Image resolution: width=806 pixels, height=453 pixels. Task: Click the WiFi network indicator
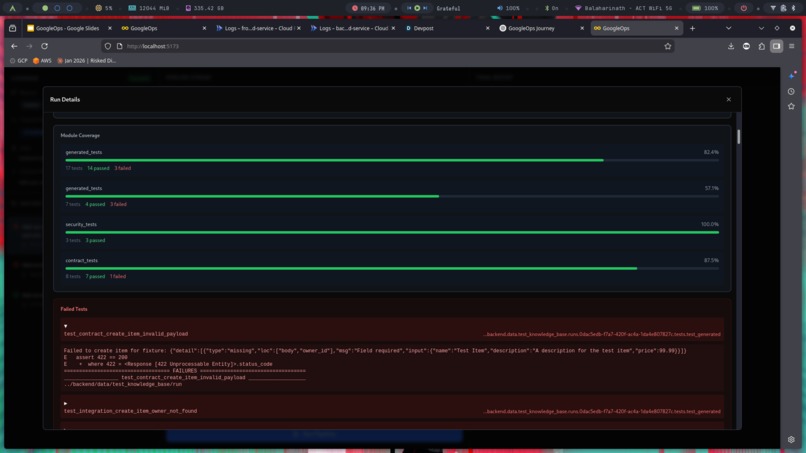click(623, 8)
